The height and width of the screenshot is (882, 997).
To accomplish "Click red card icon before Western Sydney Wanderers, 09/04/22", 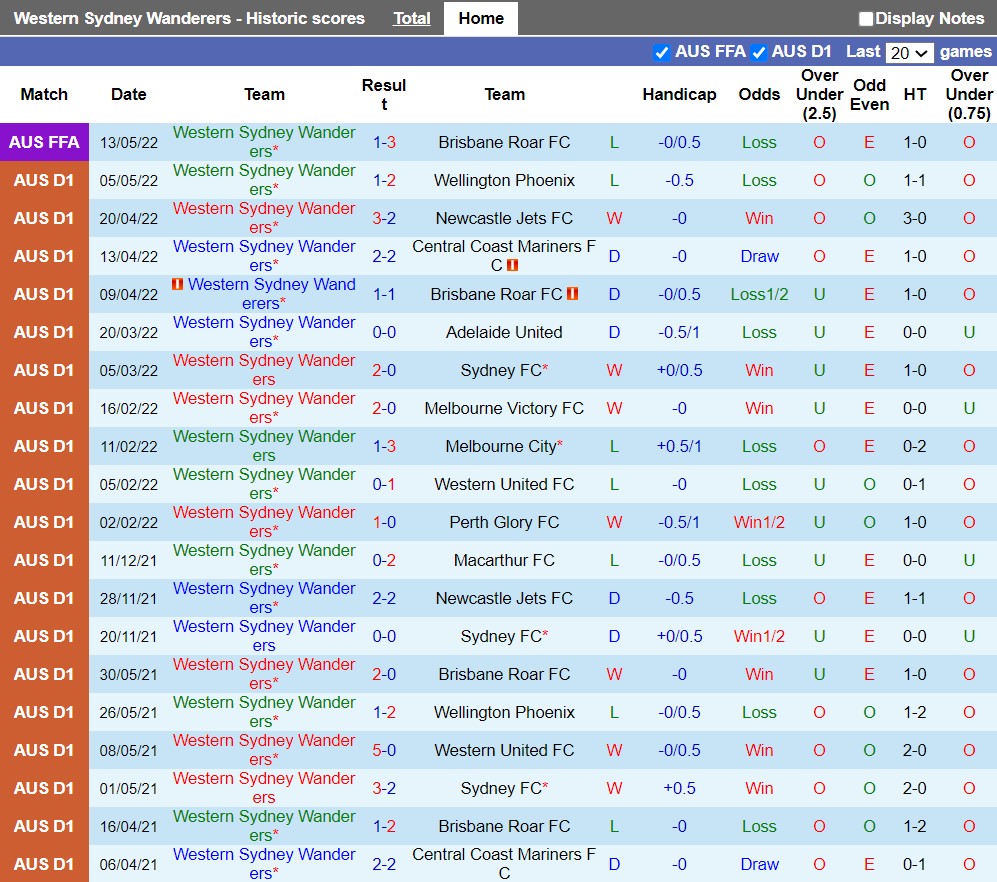I will [178, 285].
